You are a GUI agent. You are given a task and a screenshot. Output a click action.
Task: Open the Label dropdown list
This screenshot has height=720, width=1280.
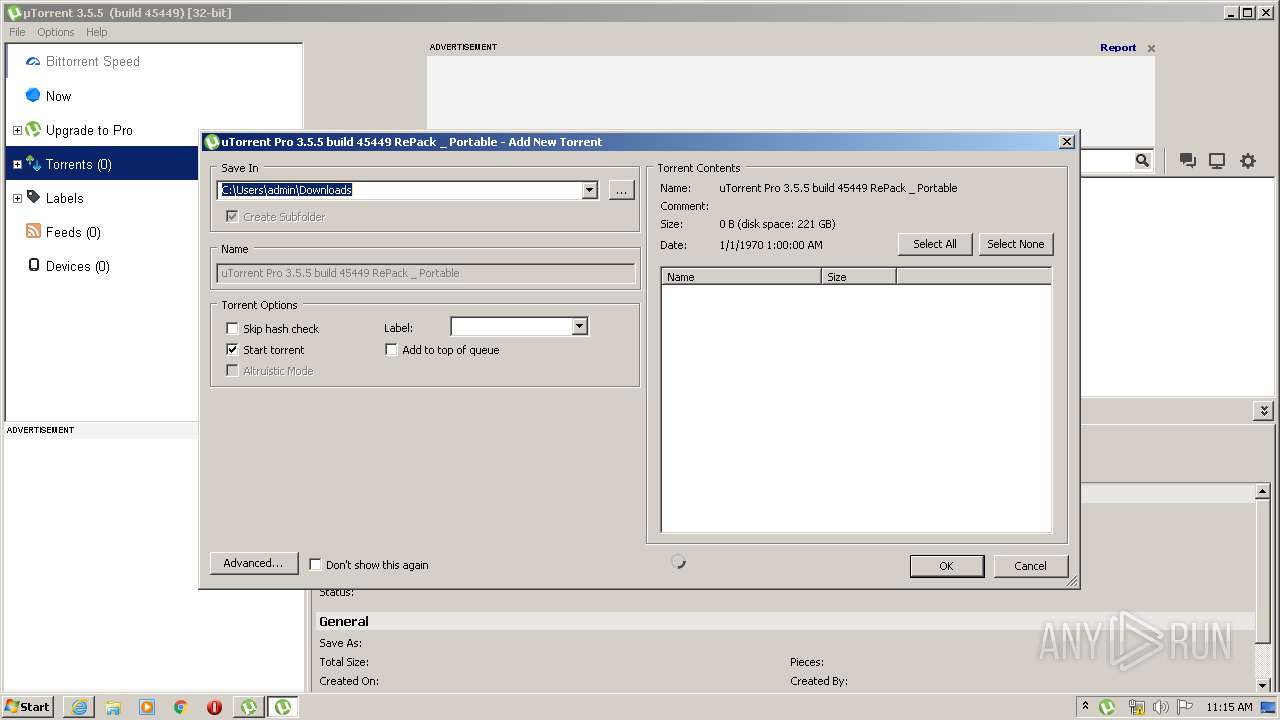[579, 326]
